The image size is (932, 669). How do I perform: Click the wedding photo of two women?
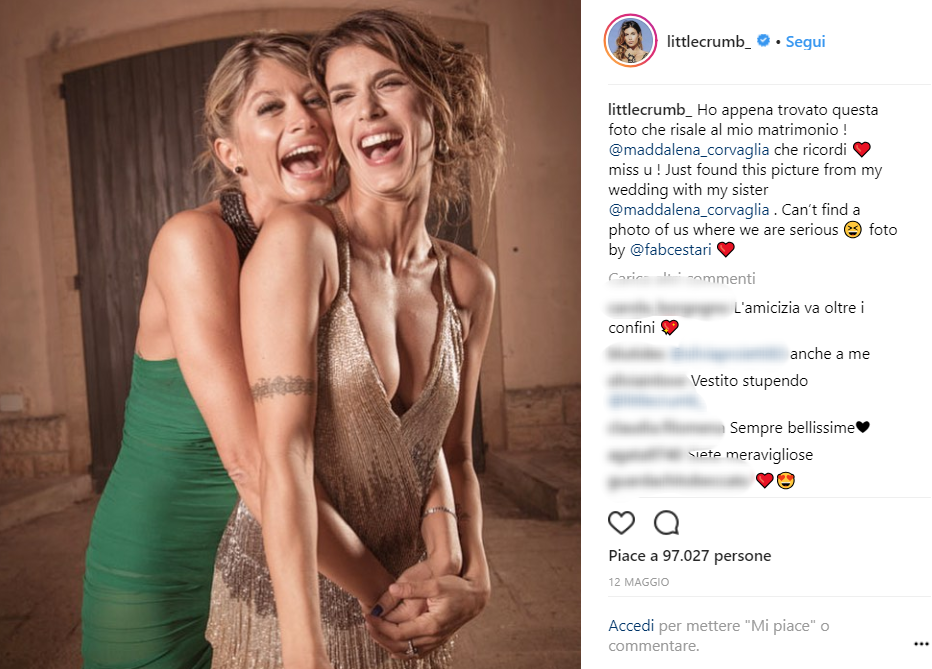(x=290, y=334)
